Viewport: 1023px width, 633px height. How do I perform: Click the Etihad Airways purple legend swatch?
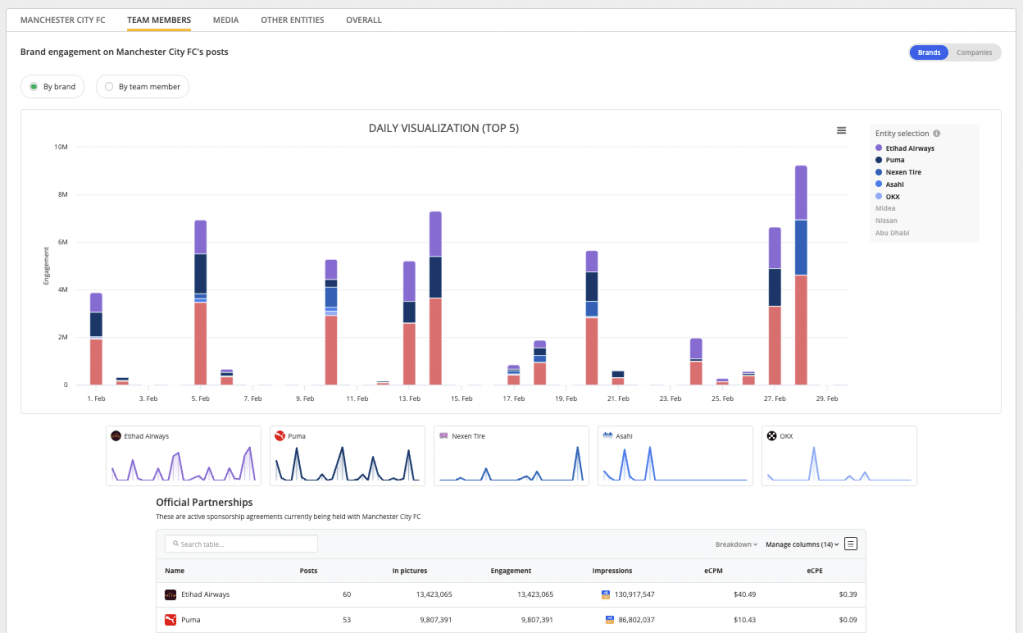(x=878, y=148)
